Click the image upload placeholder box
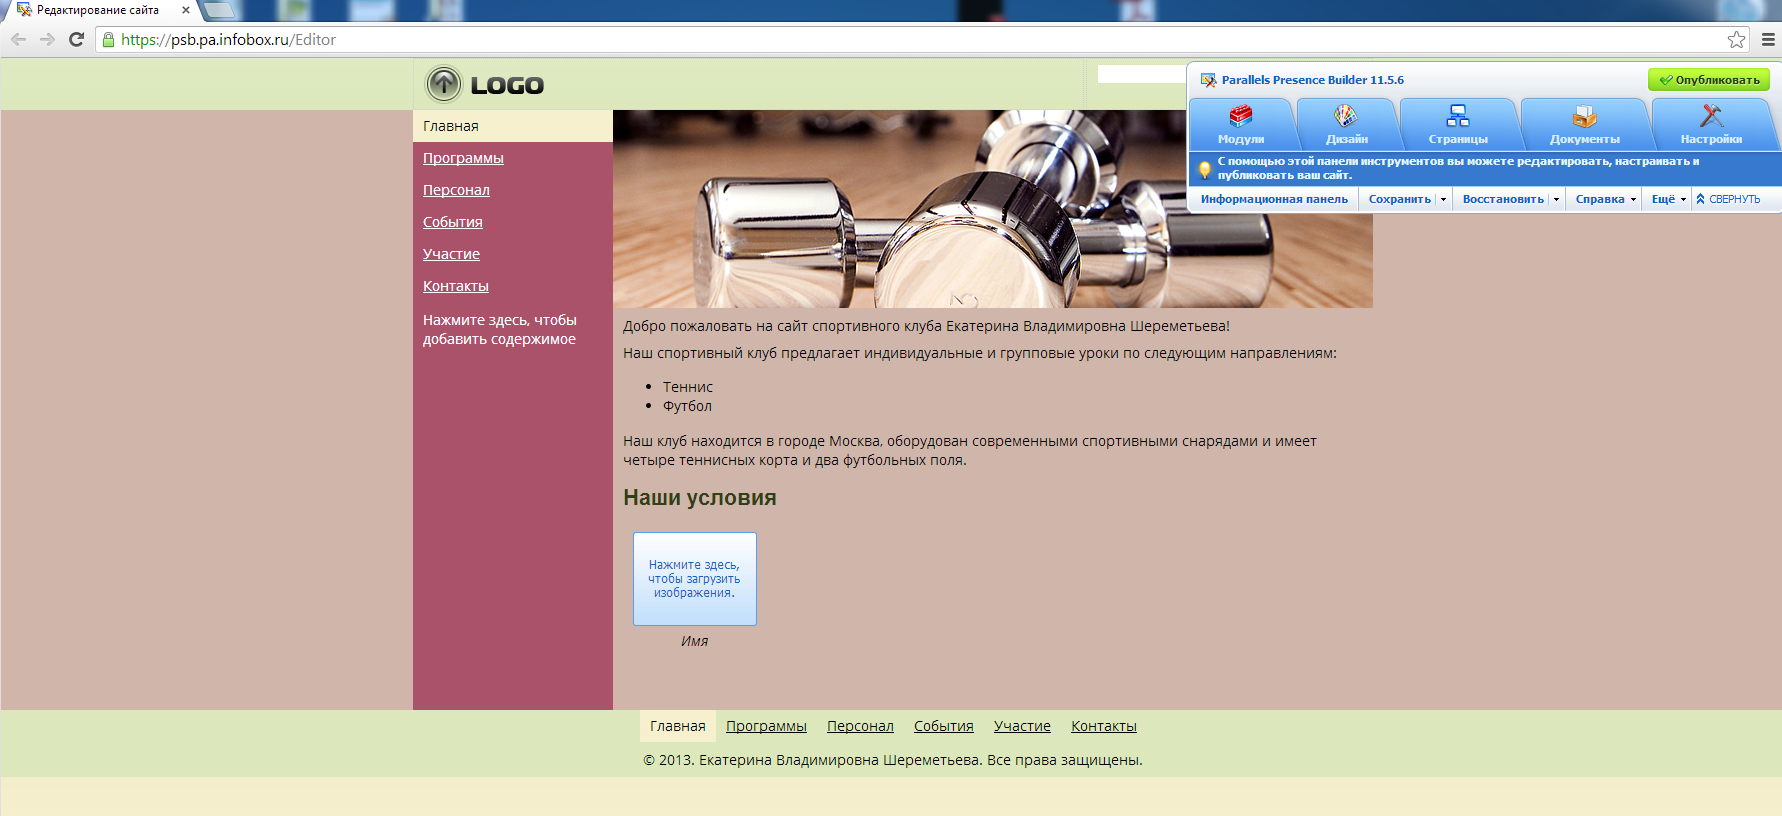 tap(694, 579)
